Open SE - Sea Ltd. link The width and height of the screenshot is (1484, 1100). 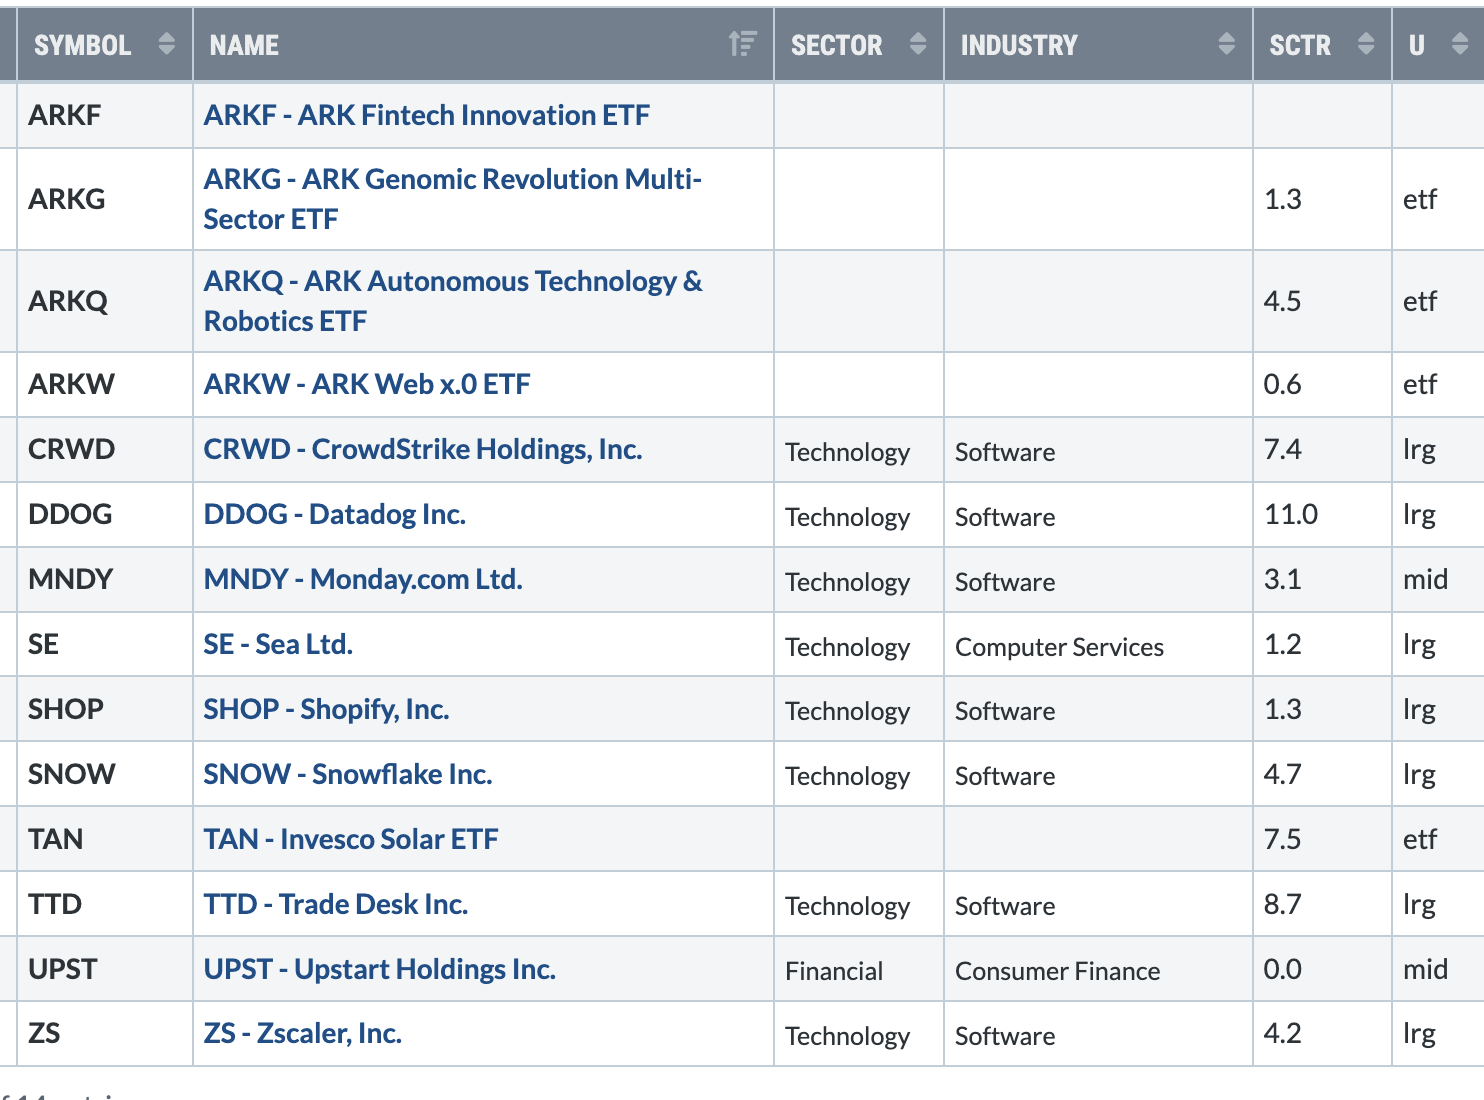point(278,644)
